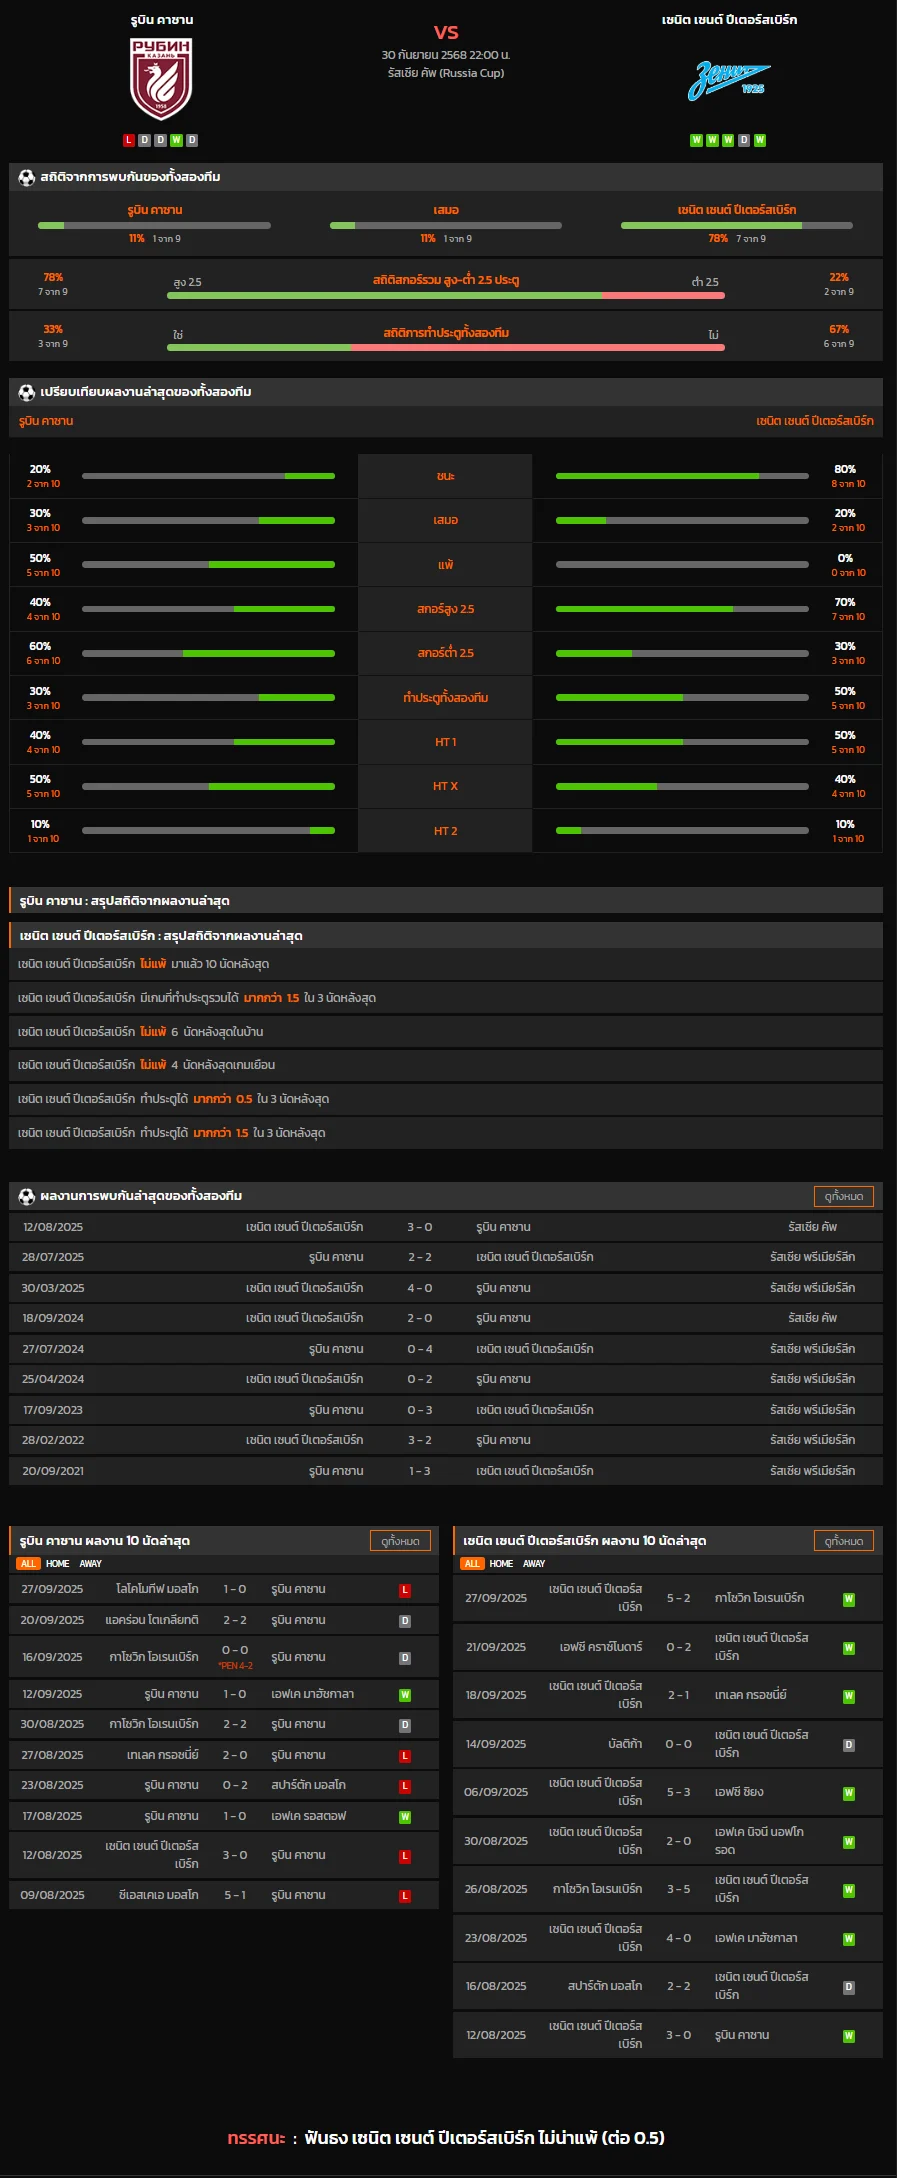
Task: Click the Zenit club logo
Action: [729, 81]
